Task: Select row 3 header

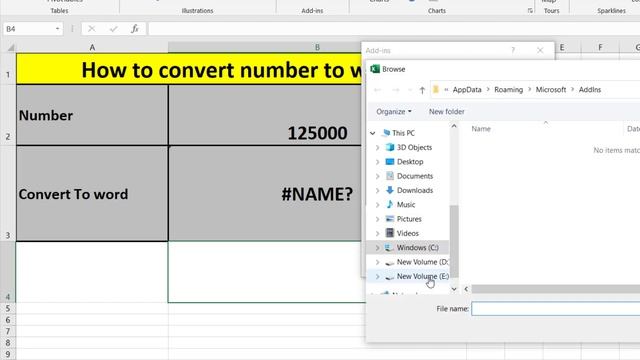Action: [8, 193]
